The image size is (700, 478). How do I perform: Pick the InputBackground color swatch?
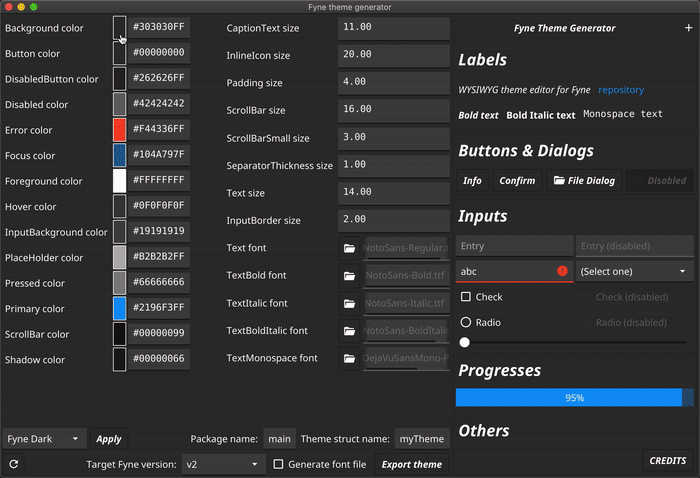(119, 231)
